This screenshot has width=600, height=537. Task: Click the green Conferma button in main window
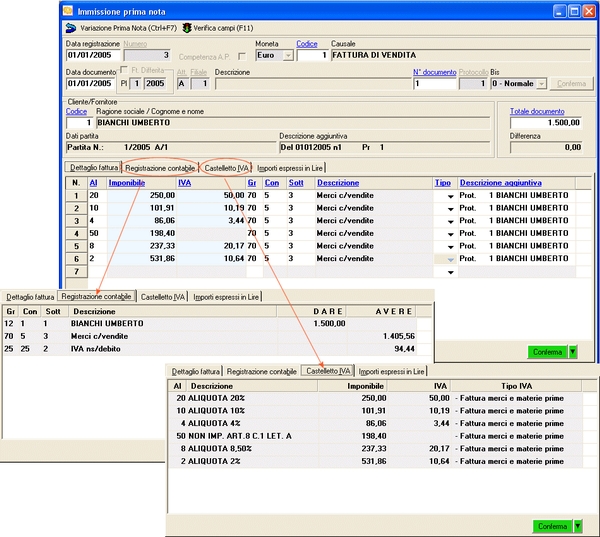click(546, 351)
